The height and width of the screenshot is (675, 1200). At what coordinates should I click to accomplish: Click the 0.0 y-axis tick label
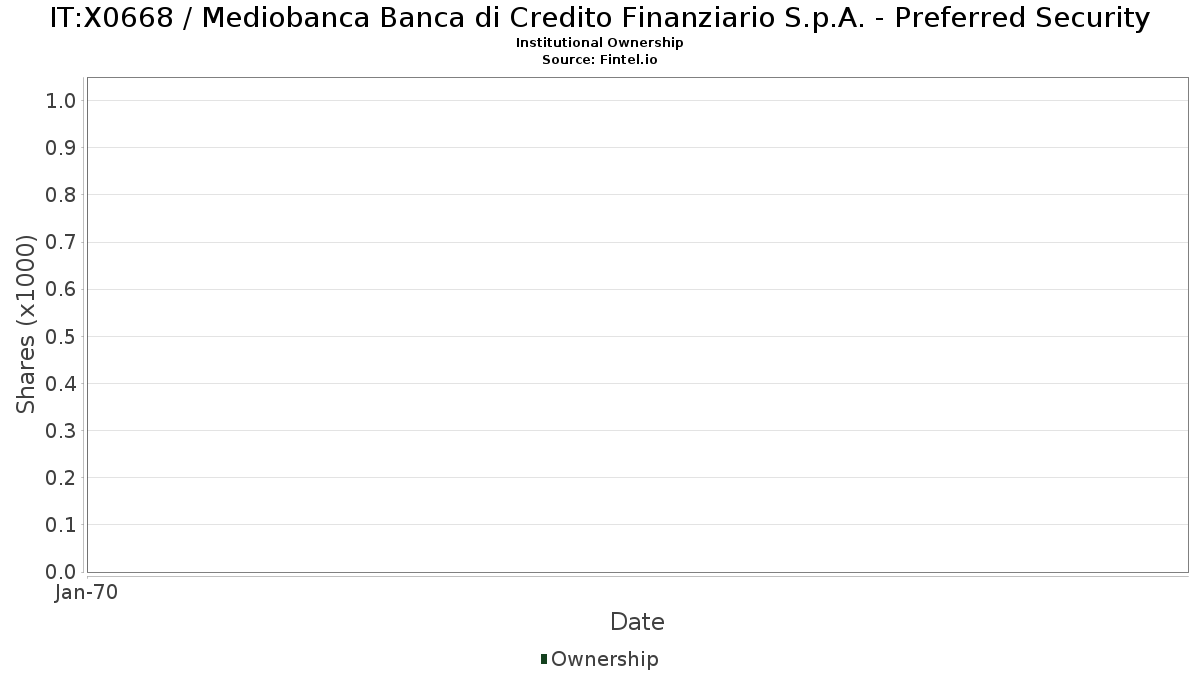click(x=61, y=572)
